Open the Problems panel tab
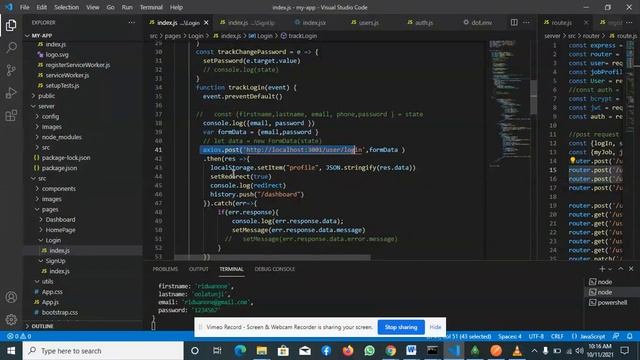The width and height of the screenshot is (640, 360). click(165, 269)
